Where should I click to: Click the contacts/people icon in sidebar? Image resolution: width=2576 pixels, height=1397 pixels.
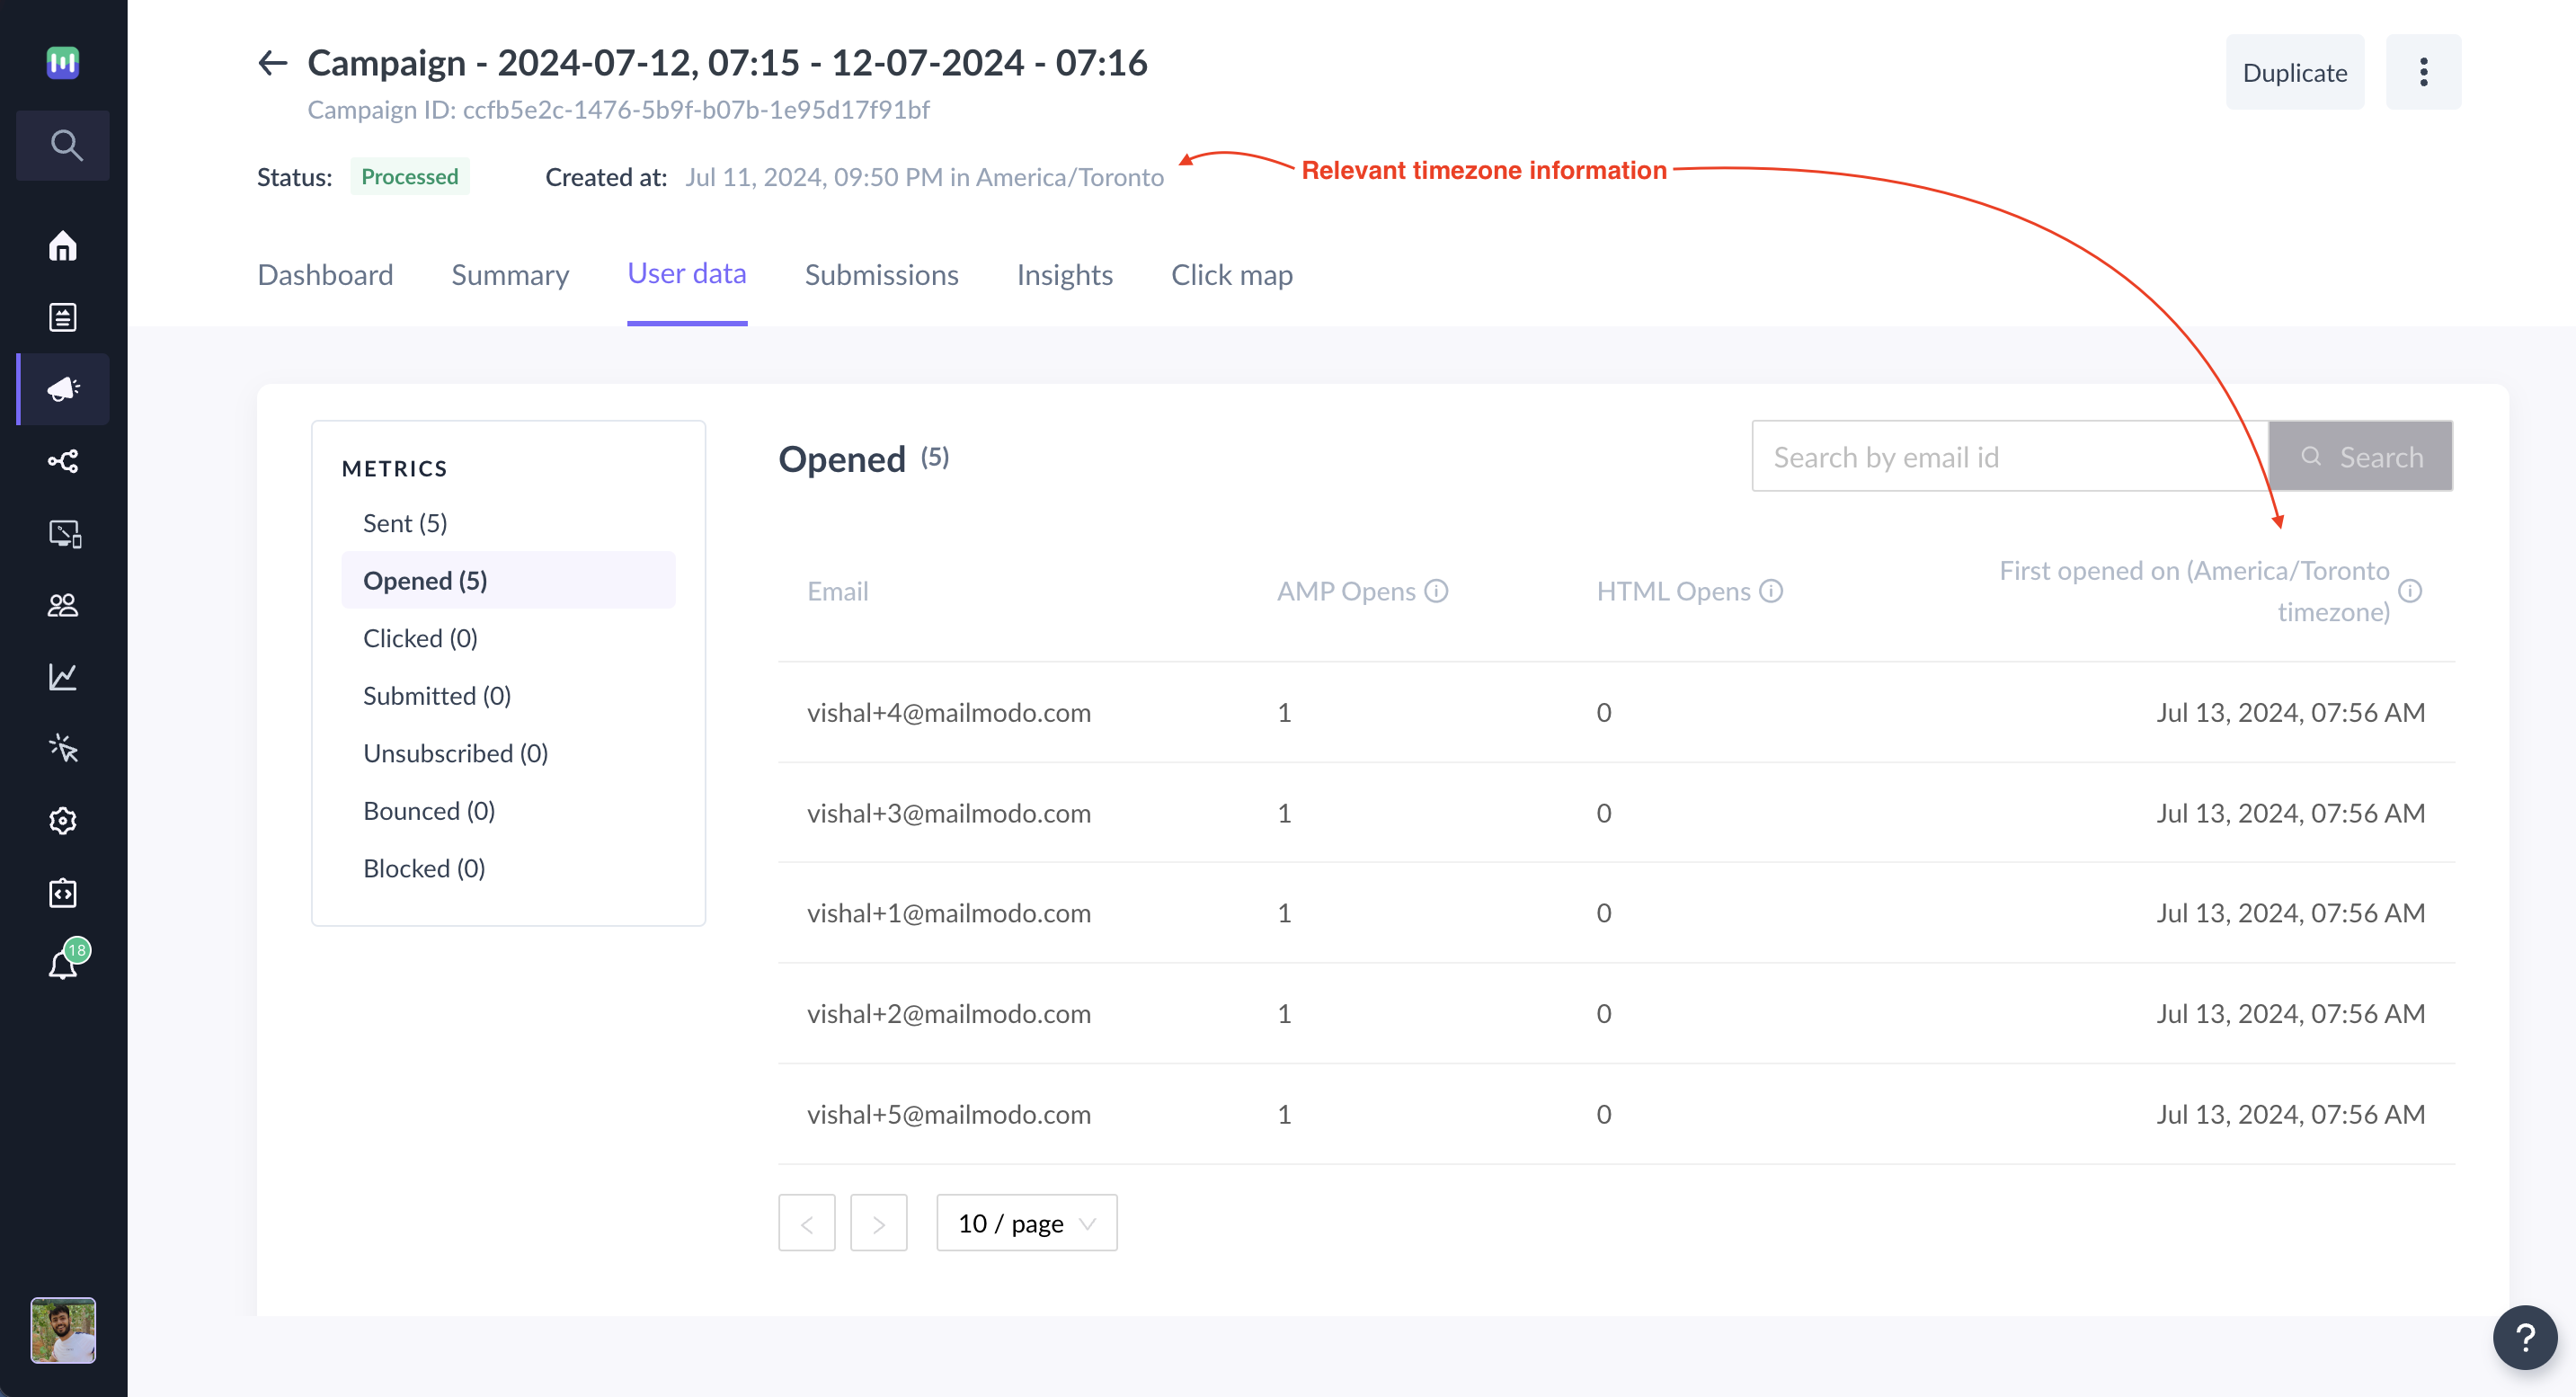(x=64, y=606)
